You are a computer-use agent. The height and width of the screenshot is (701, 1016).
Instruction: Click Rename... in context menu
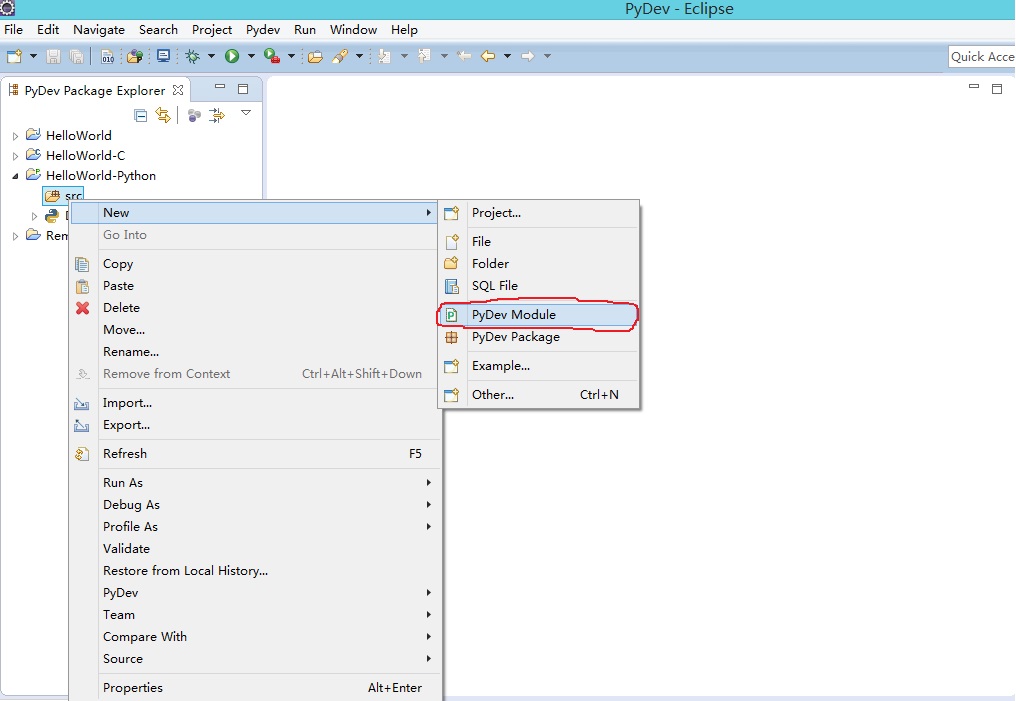[255, 352]
